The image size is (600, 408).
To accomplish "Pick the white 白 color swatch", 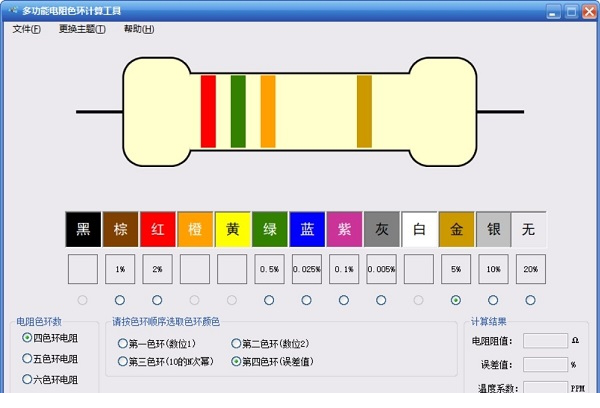I will (x=419, y=229).
